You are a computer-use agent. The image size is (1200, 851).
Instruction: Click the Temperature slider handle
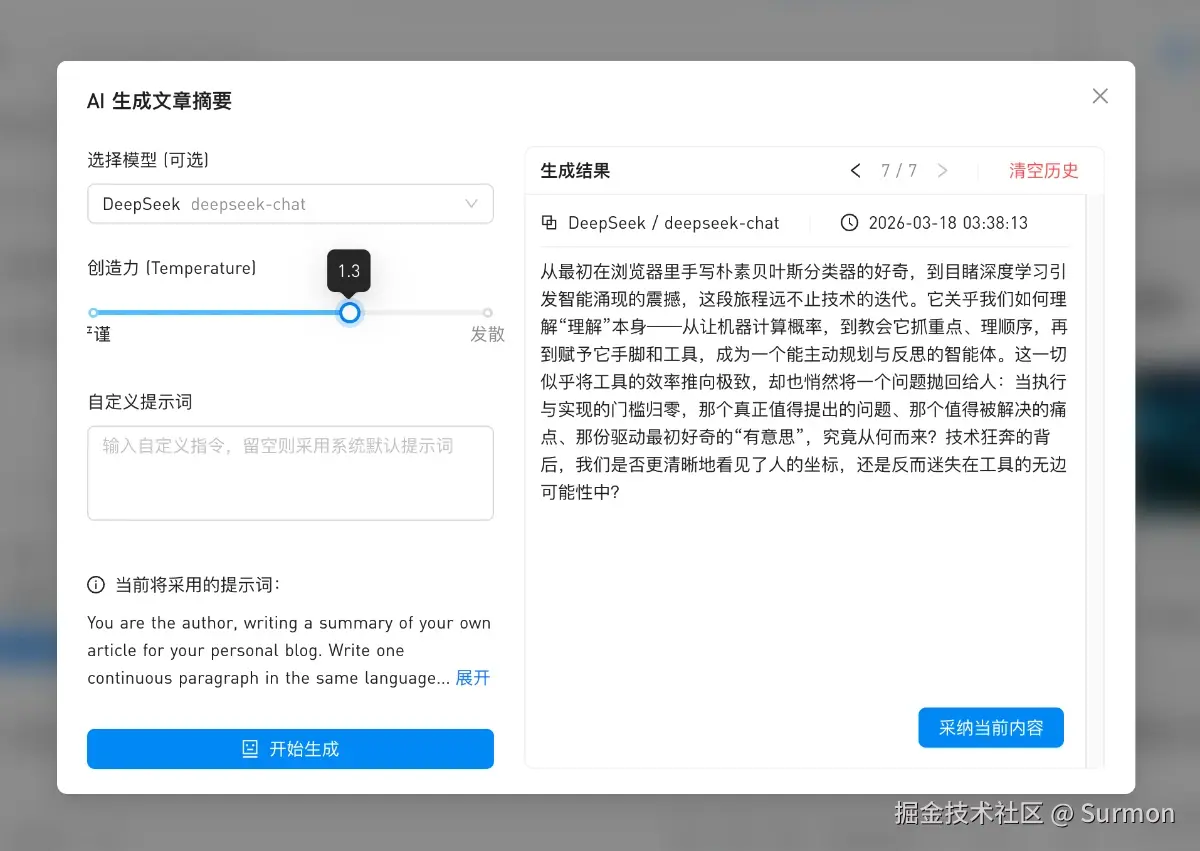pyautogui.click(x=349, y=313)
